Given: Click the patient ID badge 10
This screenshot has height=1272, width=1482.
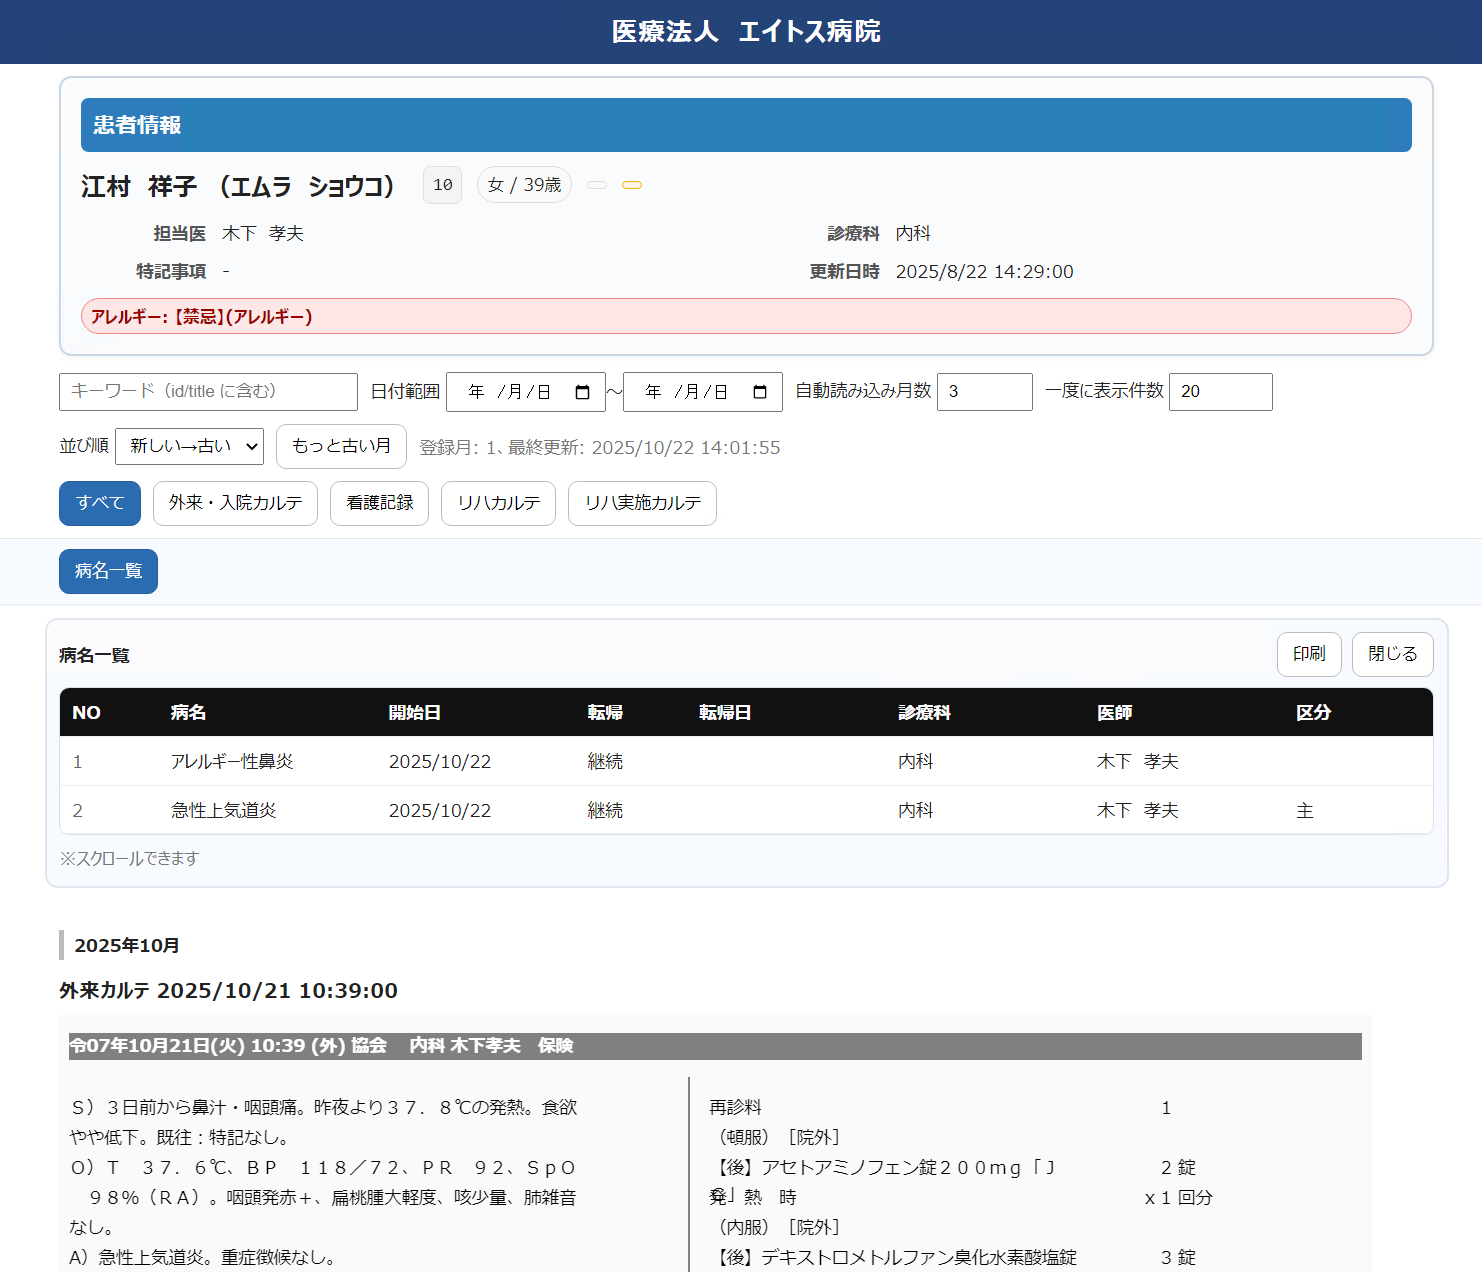Looking at the screenshot, I should tap(442, 185).
